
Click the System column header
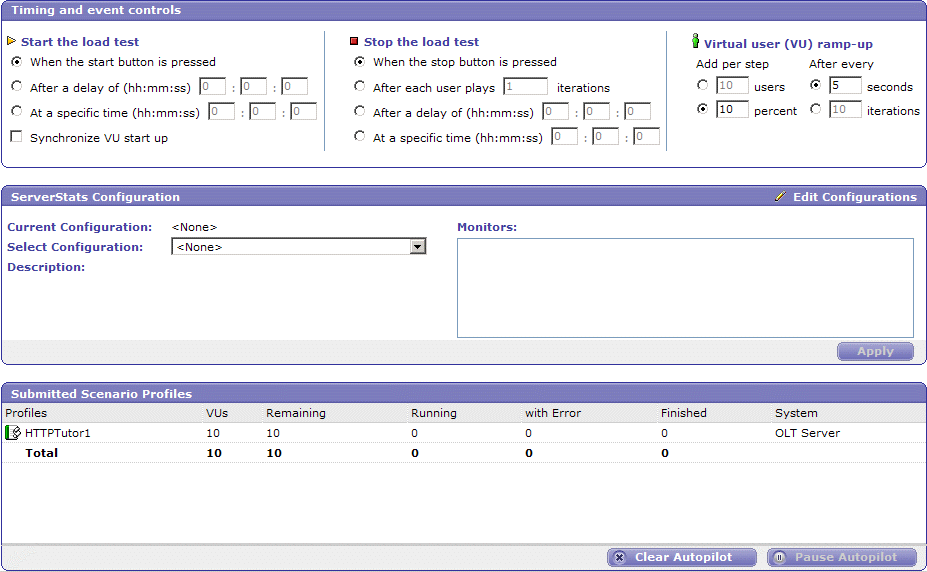(796, 413)
